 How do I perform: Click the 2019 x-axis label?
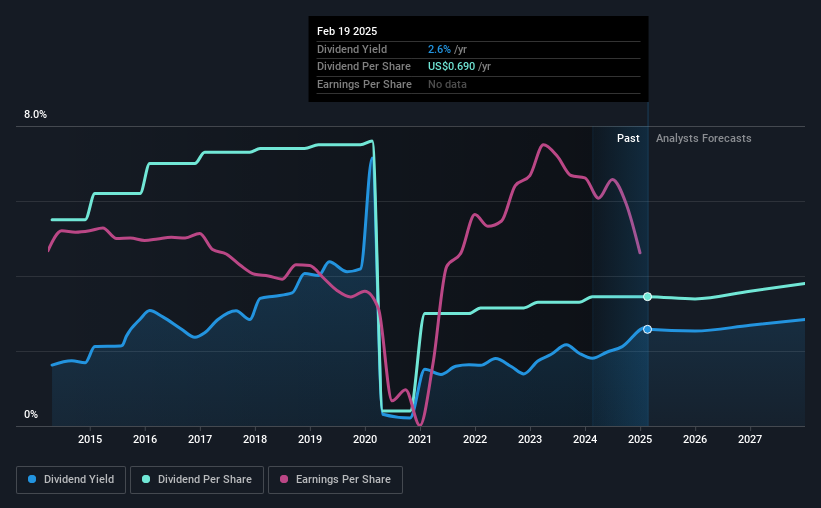pyautogui.click(x=310, y=439)
